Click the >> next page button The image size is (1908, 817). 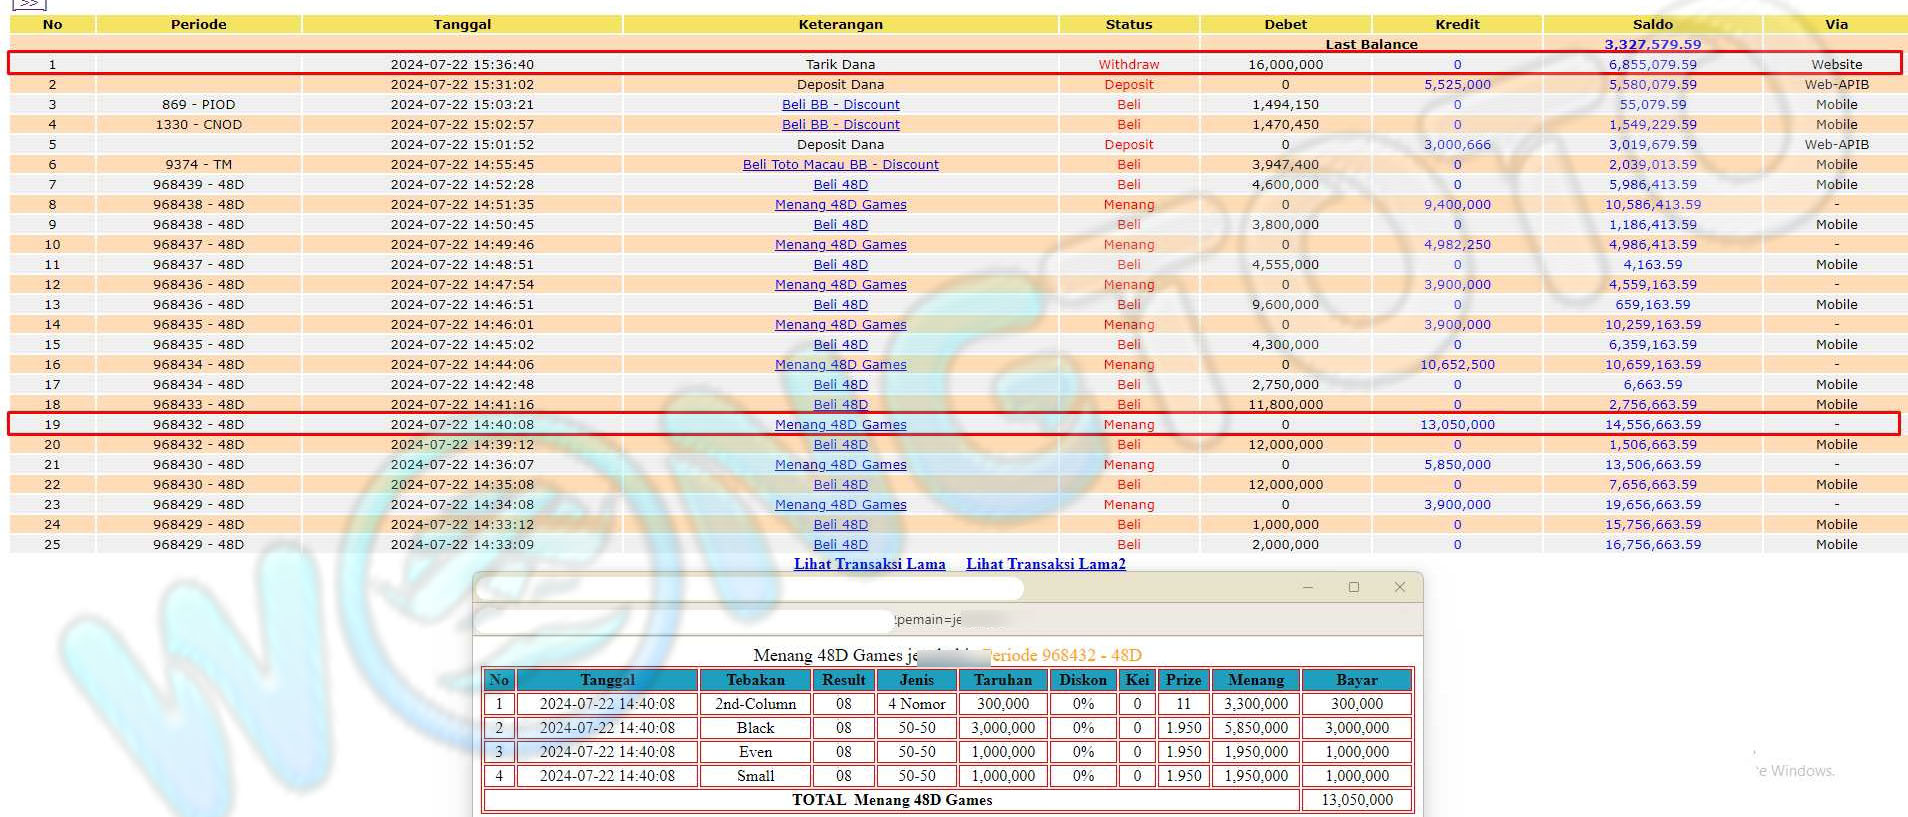(x=28, y=4)
